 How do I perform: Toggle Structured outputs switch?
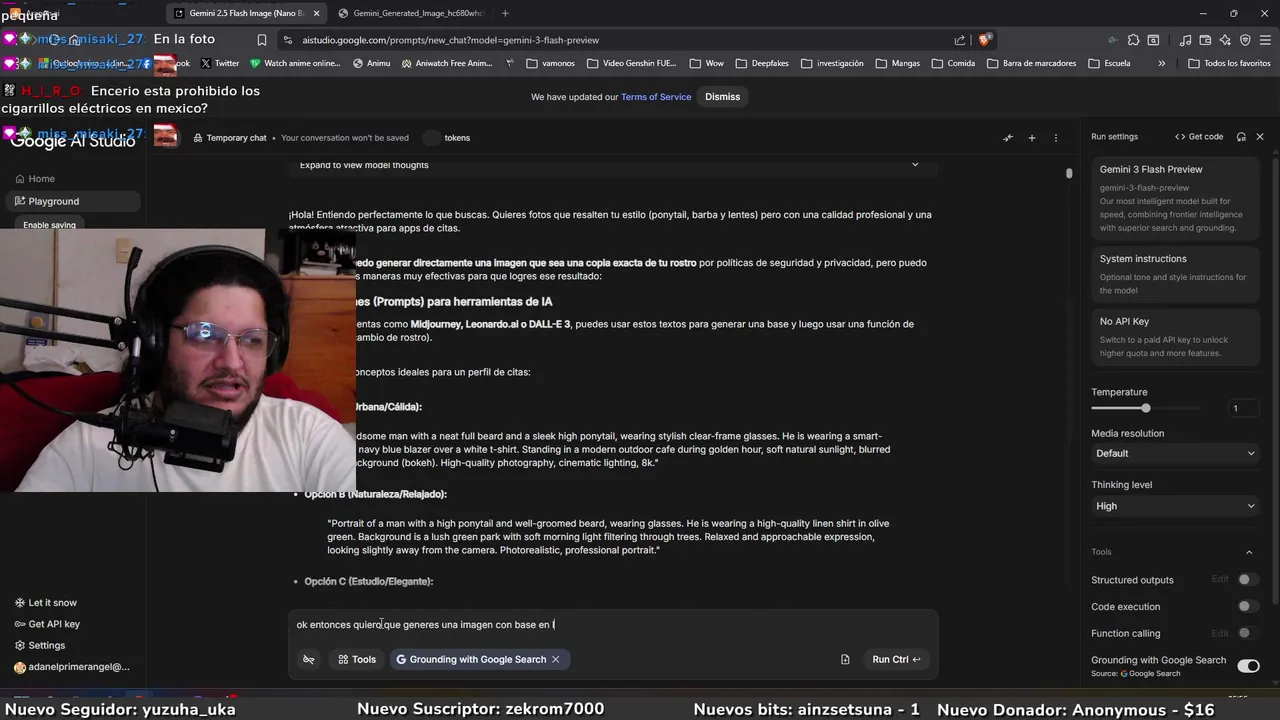[x=1246, y=580]
